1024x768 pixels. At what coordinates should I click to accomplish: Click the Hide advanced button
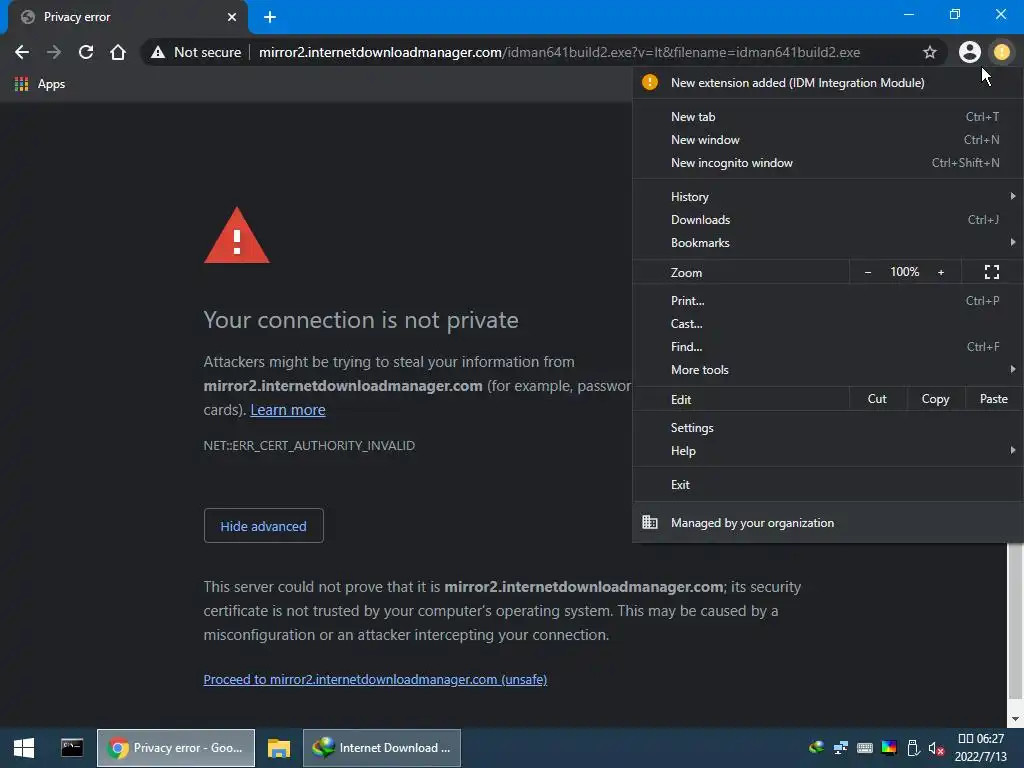(263, 526)
